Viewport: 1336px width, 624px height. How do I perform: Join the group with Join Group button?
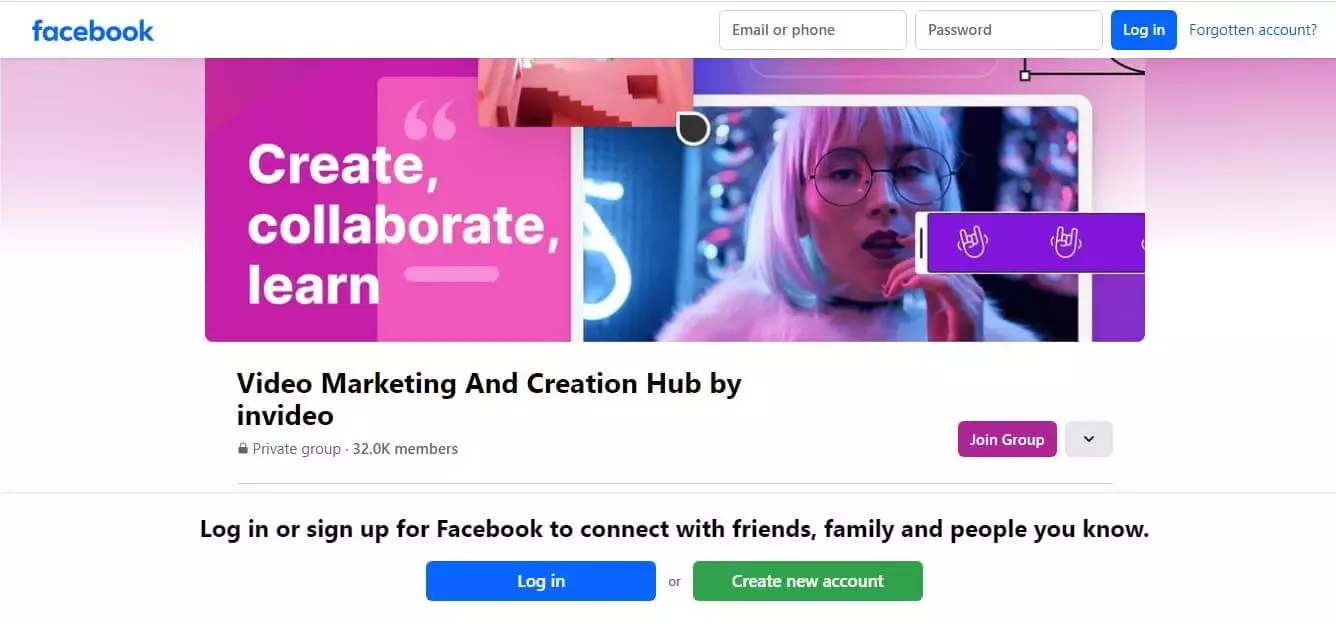pos(1007,439)
